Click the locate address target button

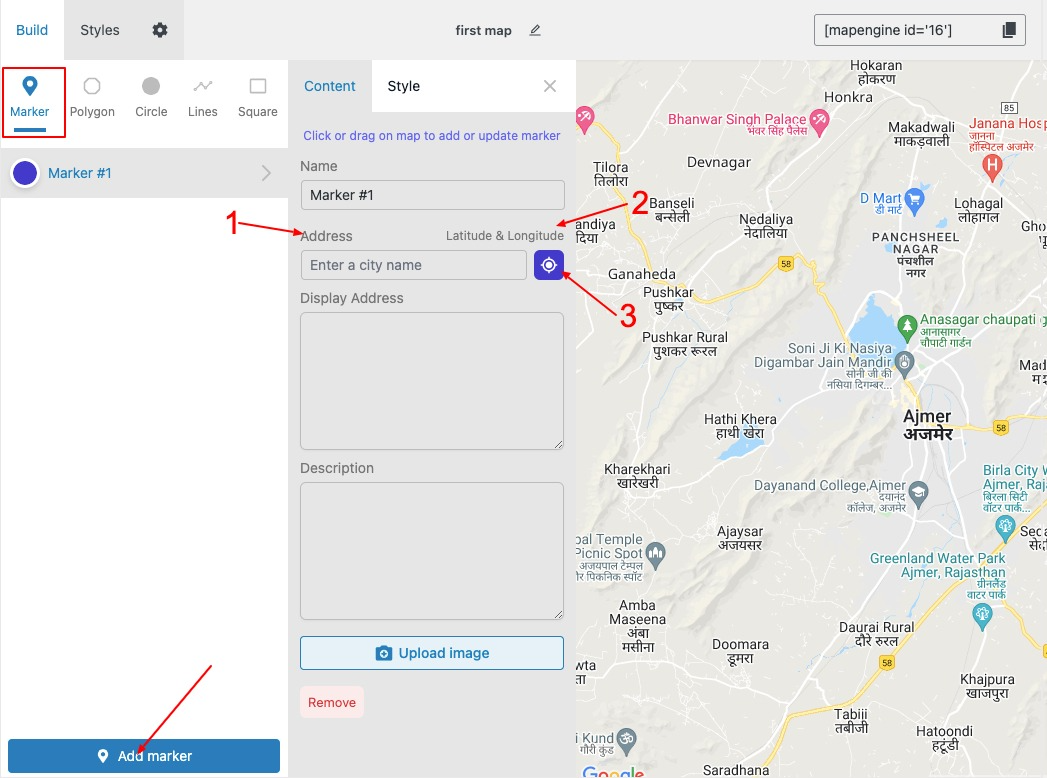[549, 265]
